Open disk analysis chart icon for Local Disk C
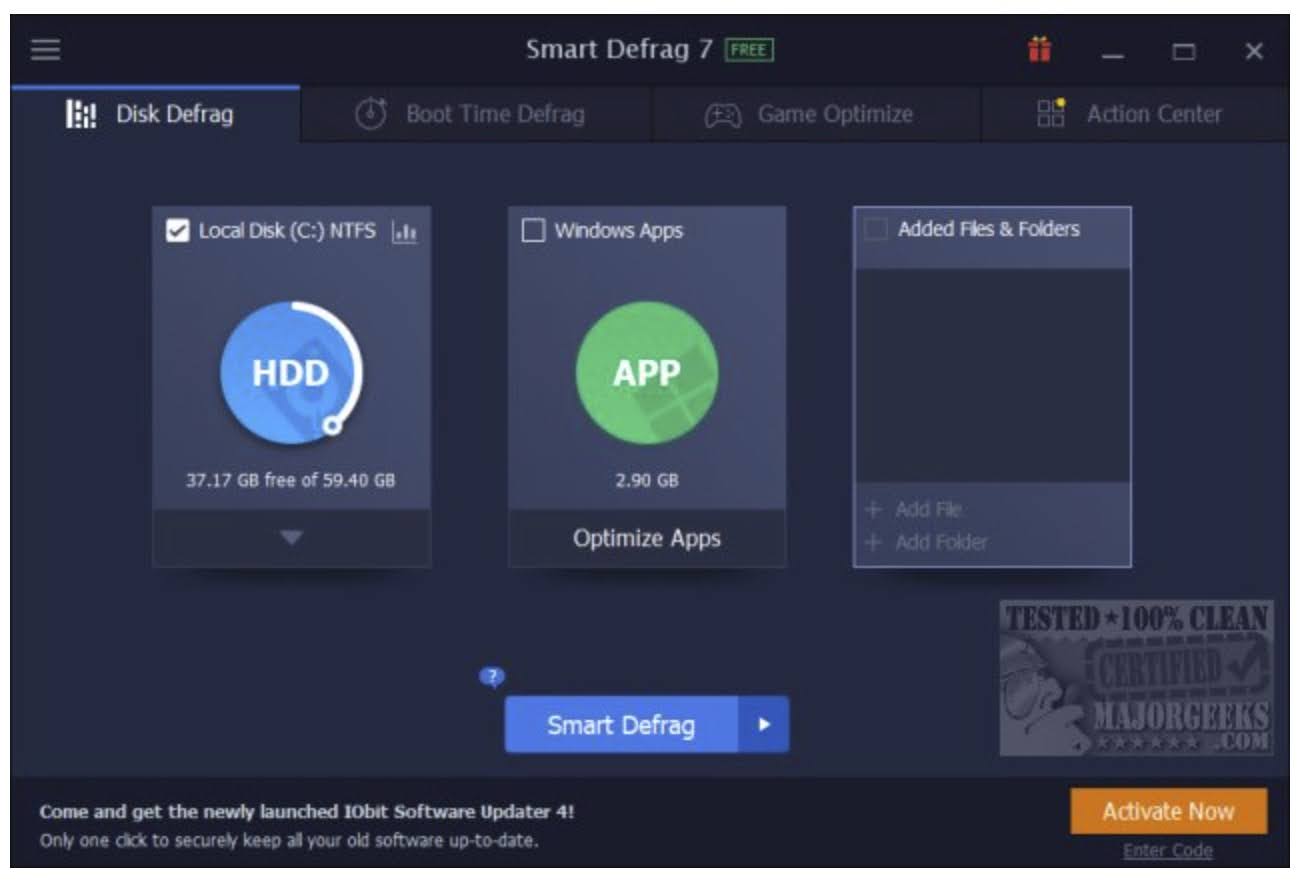This screenshot has width=1300, height=884. [x=405, y=232]
